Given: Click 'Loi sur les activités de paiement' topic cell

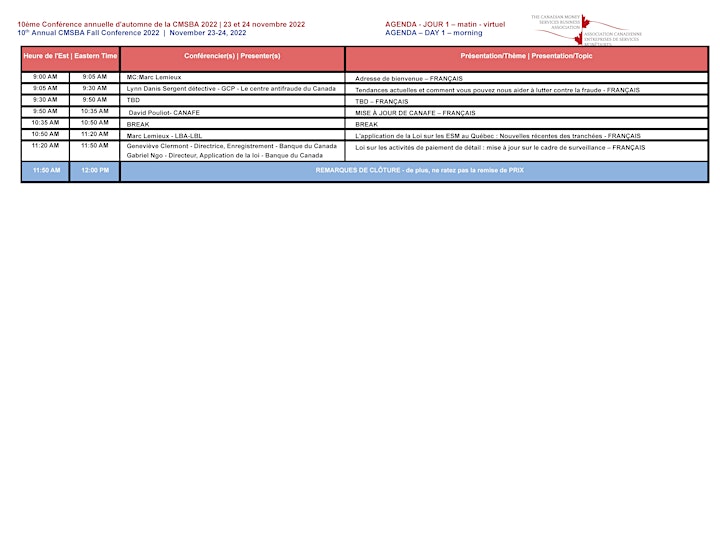Looking at the screenshot, I should tap(526, 151).
